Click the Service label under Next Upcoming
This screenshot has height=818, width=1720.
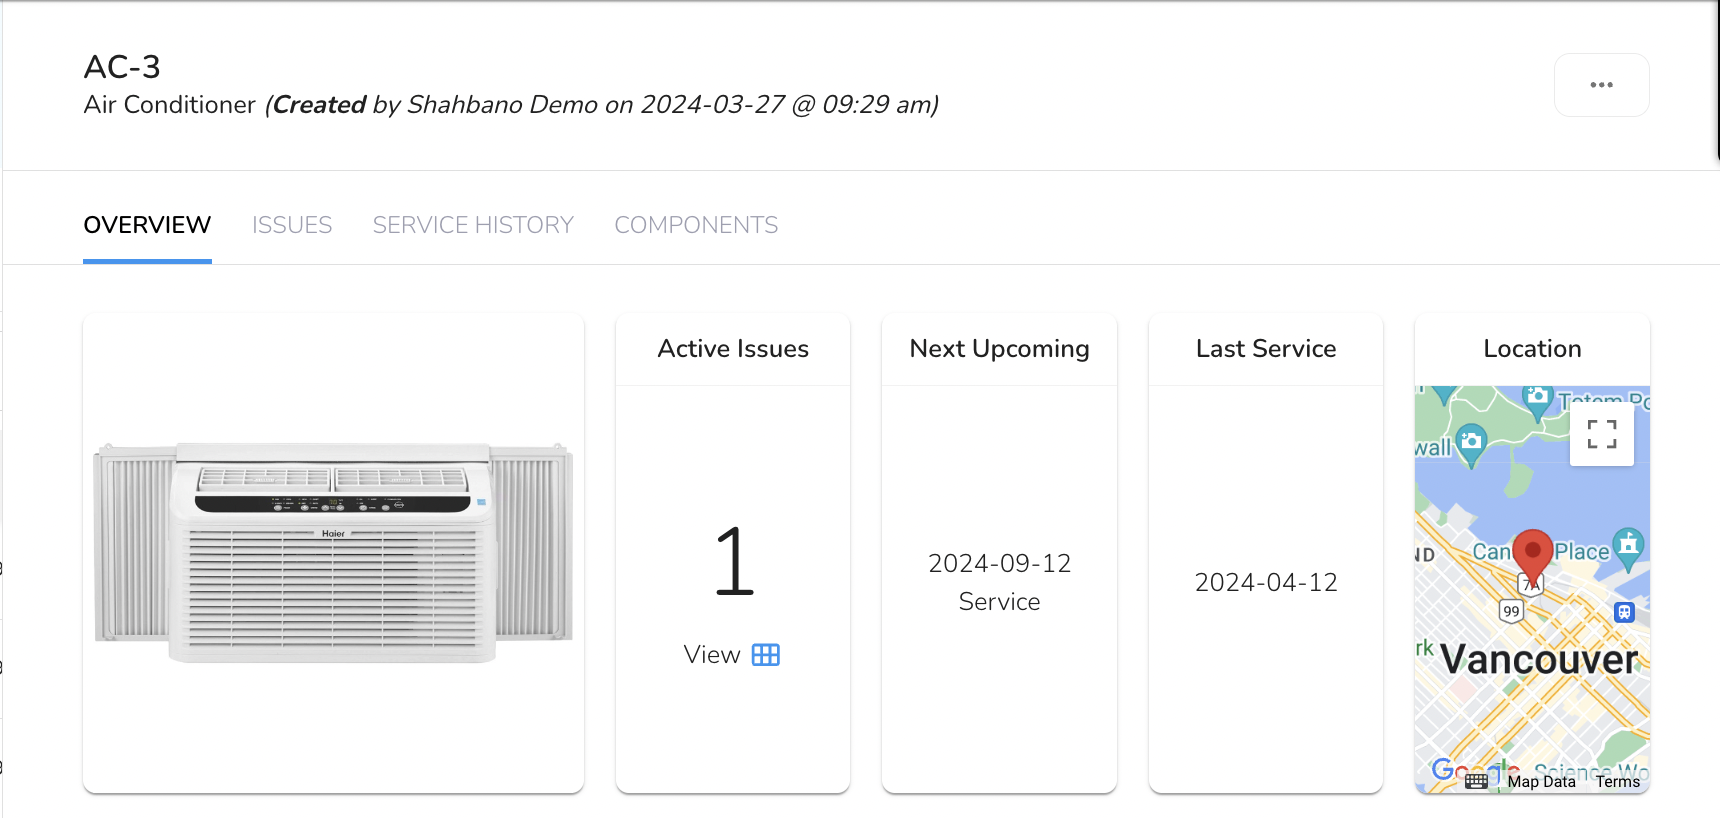(999, 602)
